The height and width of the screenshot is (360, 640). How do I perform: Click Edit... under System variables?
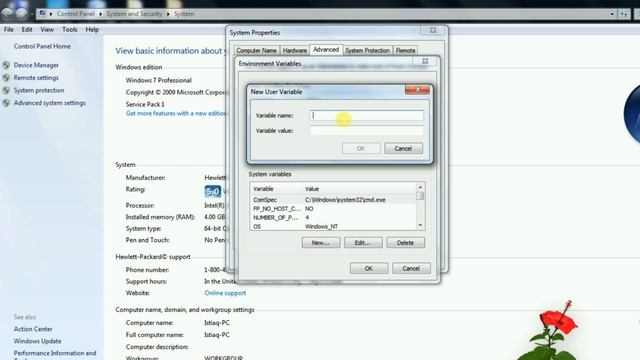coord(363,243)
